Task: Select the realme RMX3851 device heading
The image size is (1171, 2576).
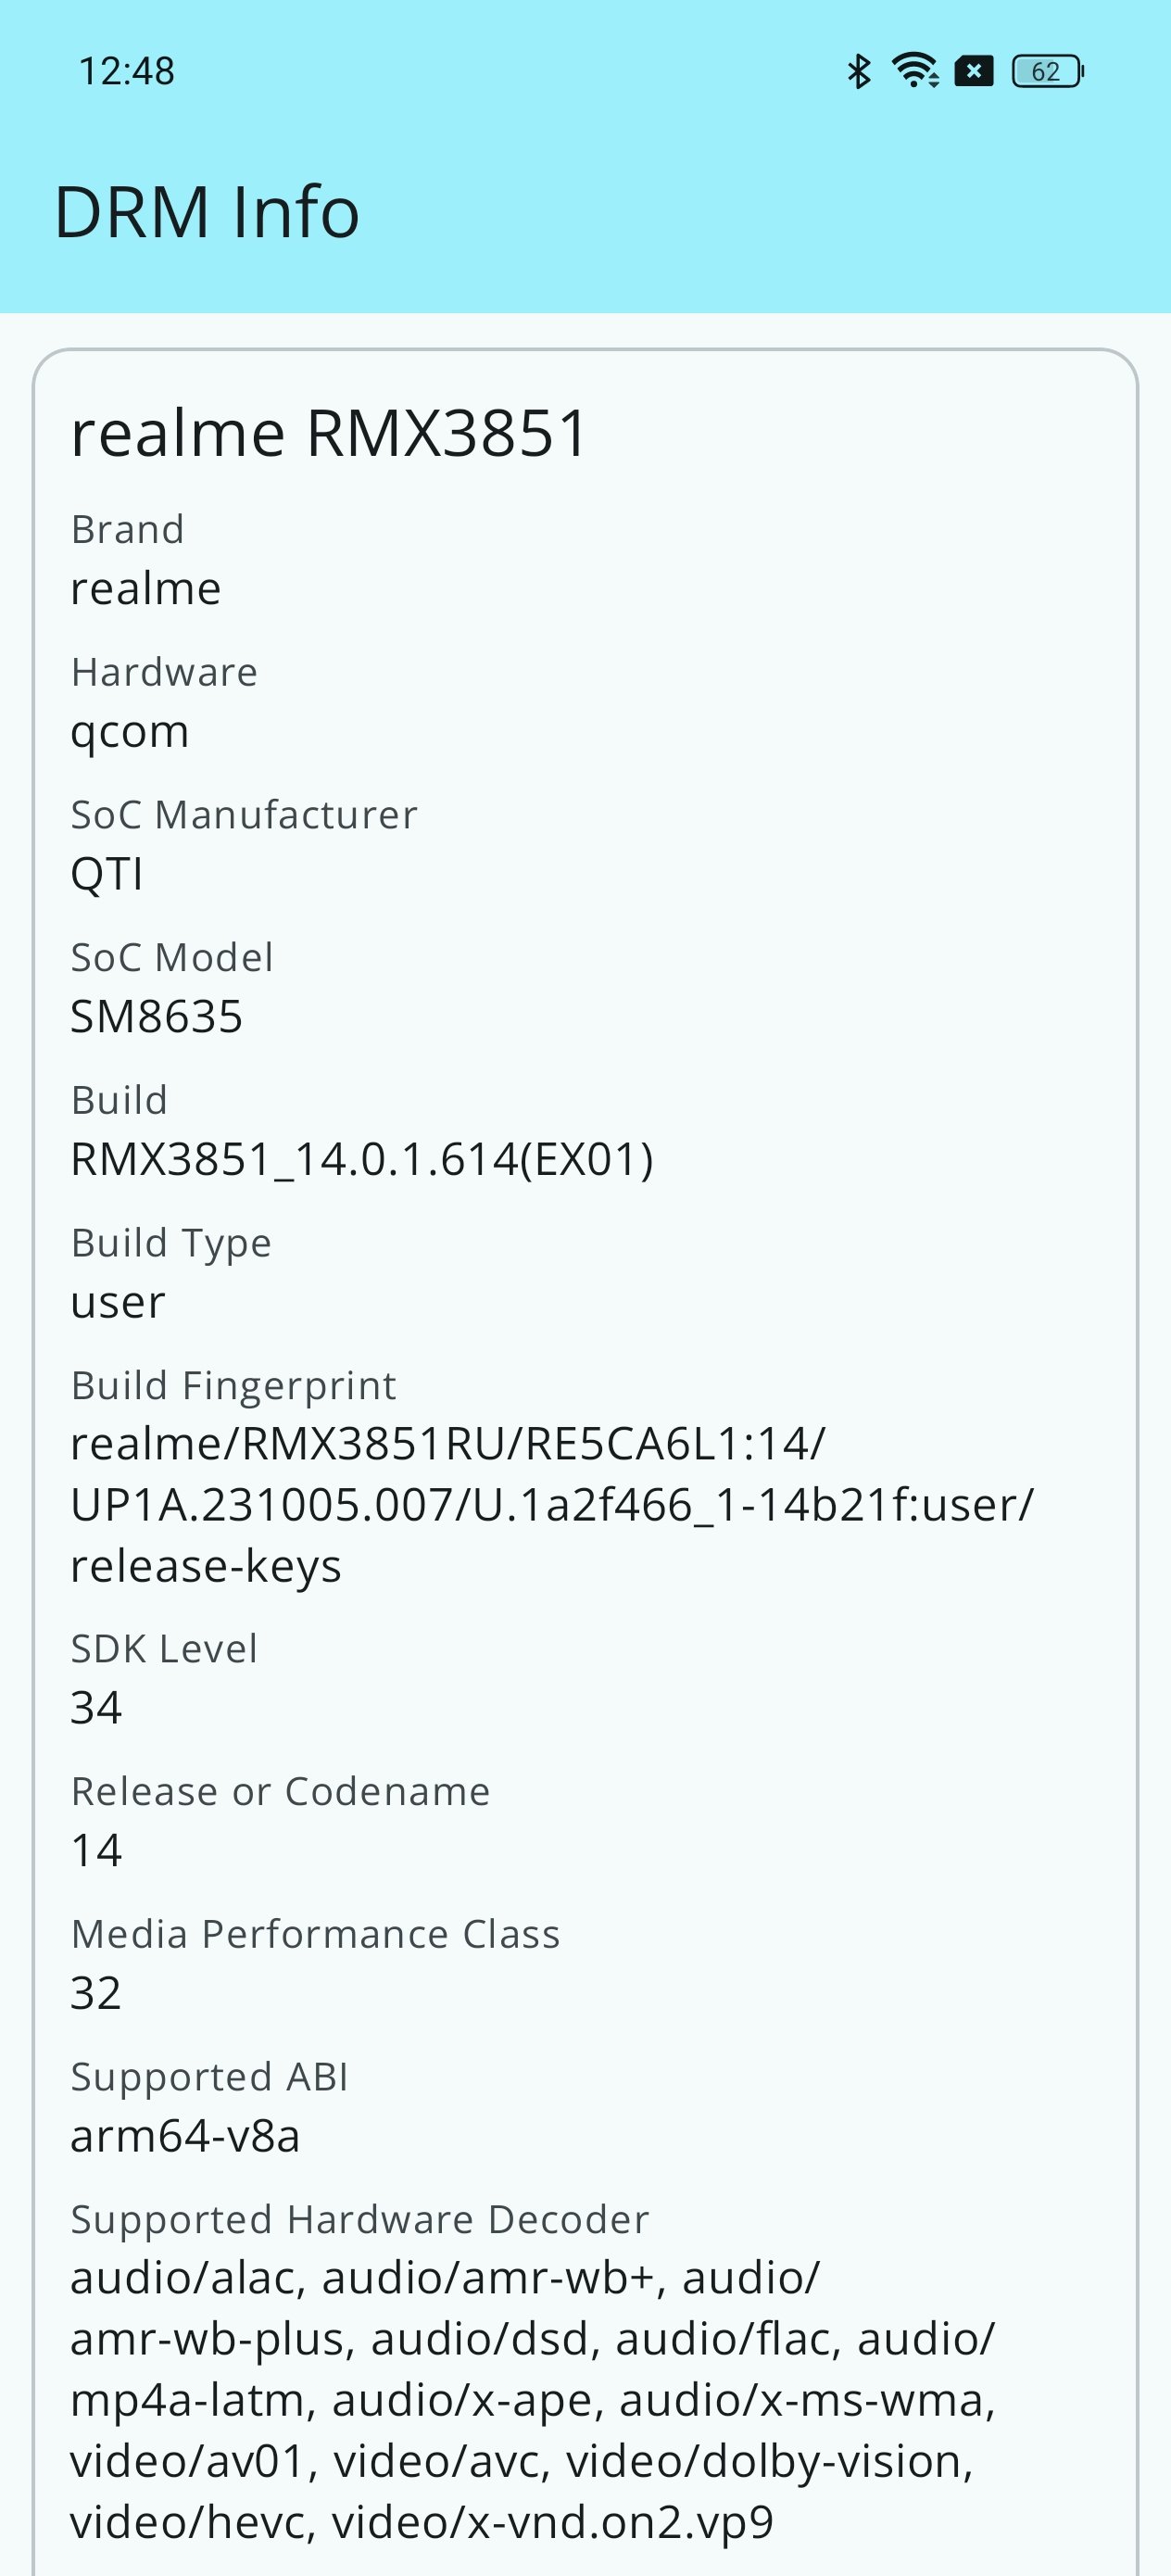Action: [x=329, y=433]
